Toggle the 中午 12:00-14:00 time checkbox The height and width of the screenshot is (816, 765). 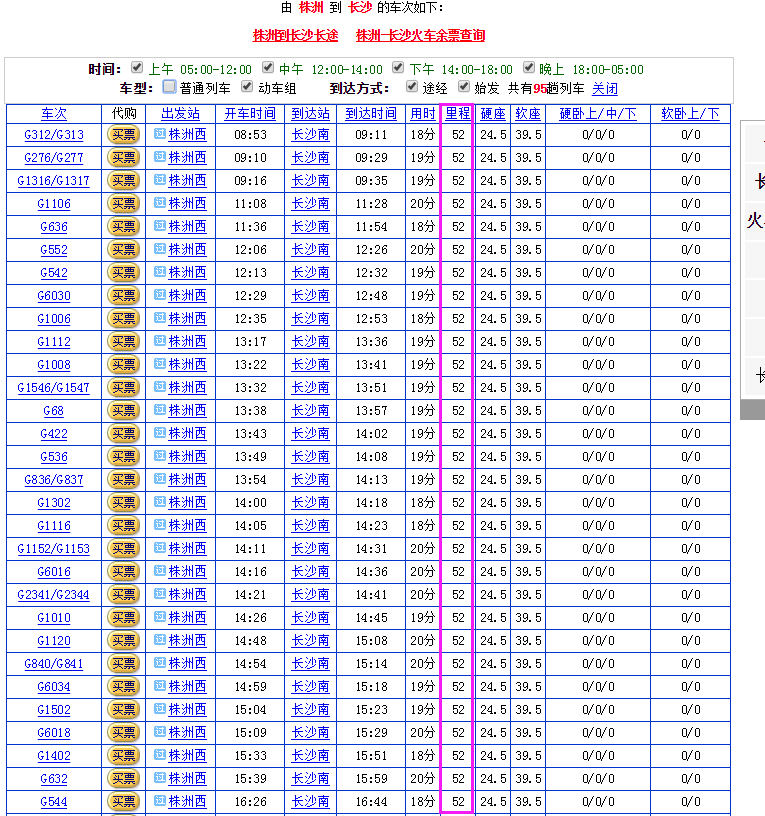click(268, 67)
